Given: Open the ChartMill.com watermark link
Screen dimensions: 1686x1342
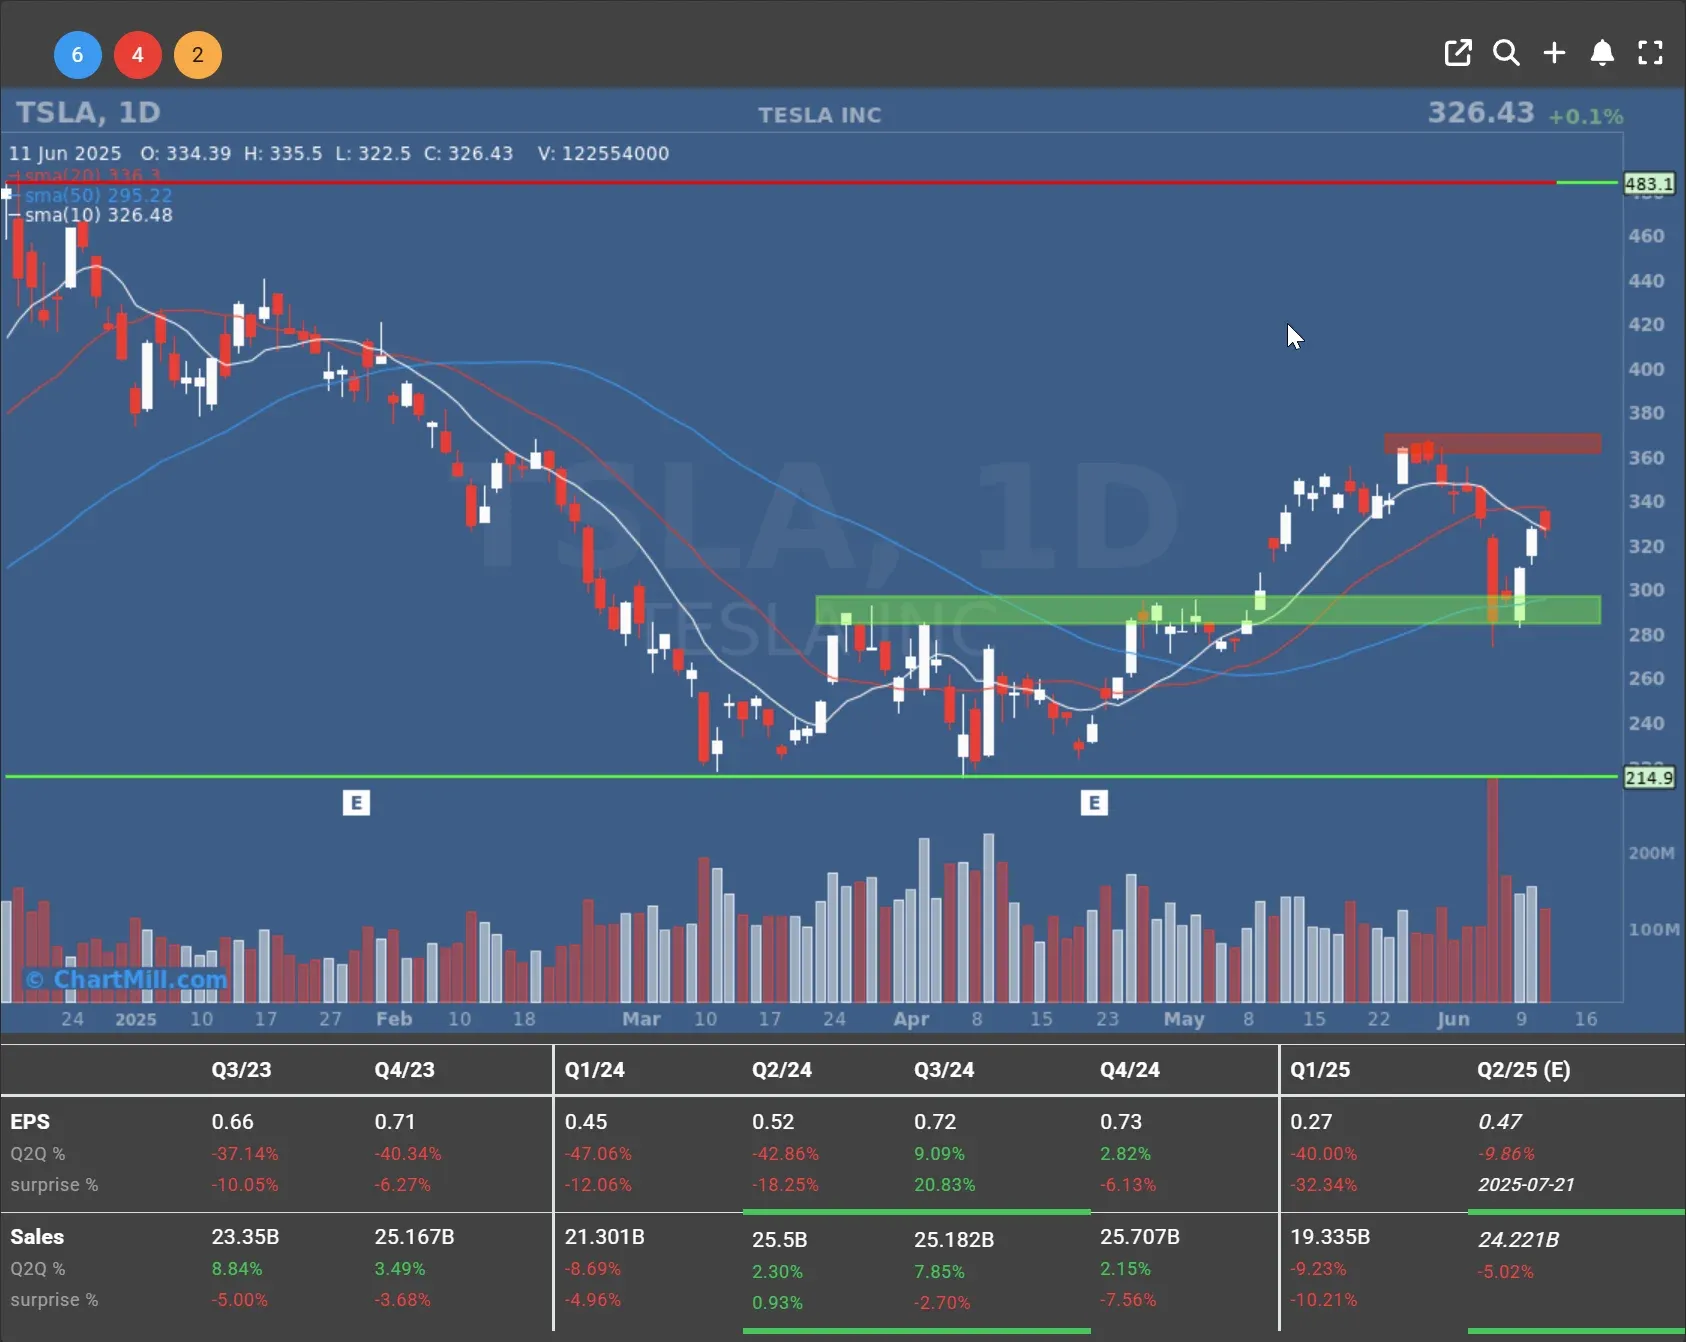Looking at the screenshot, I should point(127,979).
